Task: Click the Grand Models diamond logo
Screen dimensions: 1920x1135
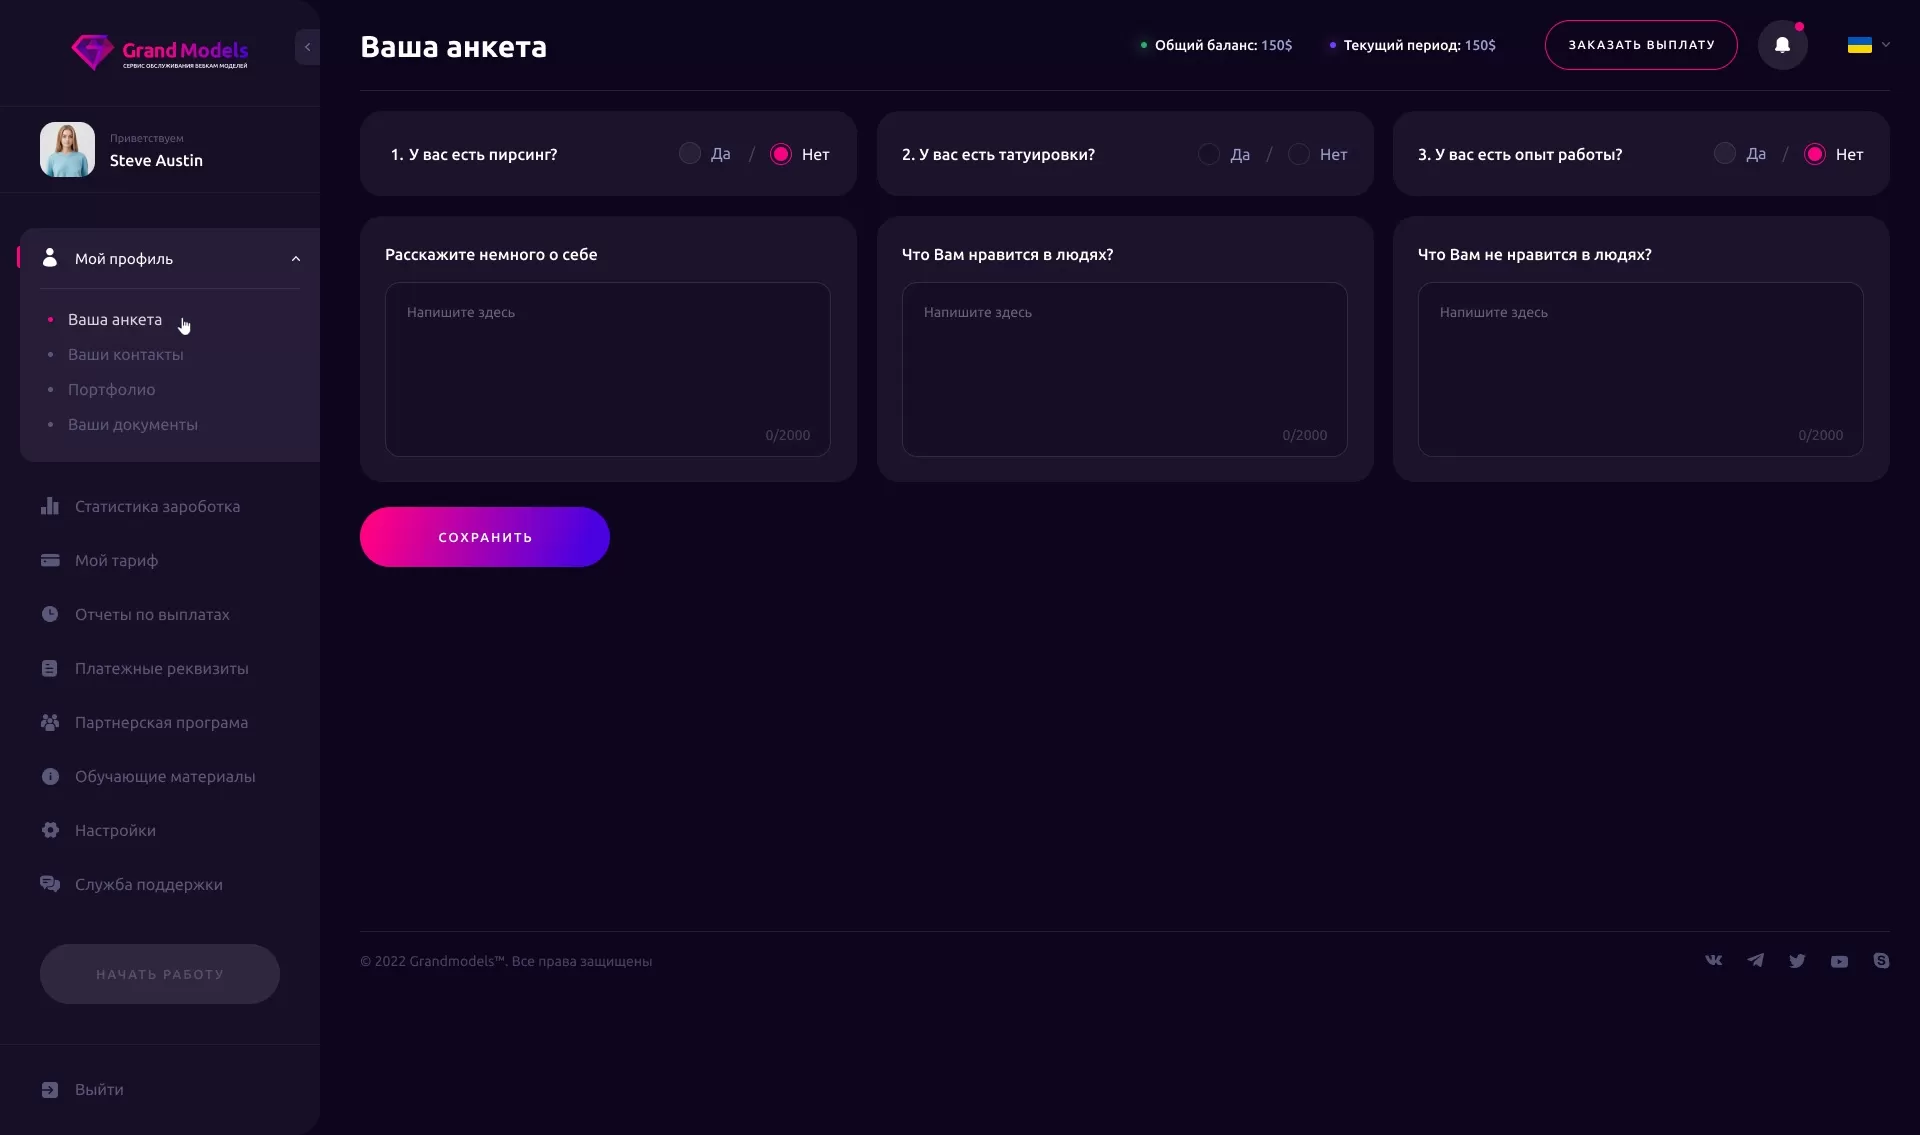Action: [x=92, y=51]
